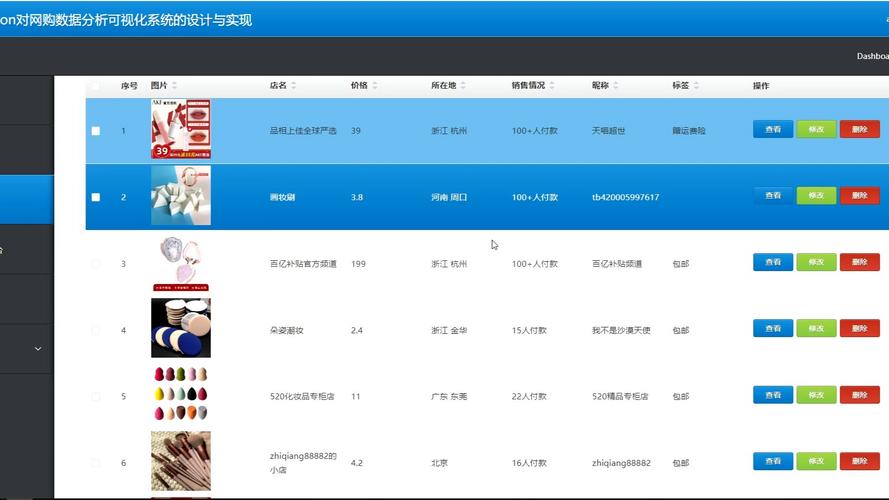889x500 pixels.
Task: Click nickname tb420005997617
Action: tap(625, 197)
